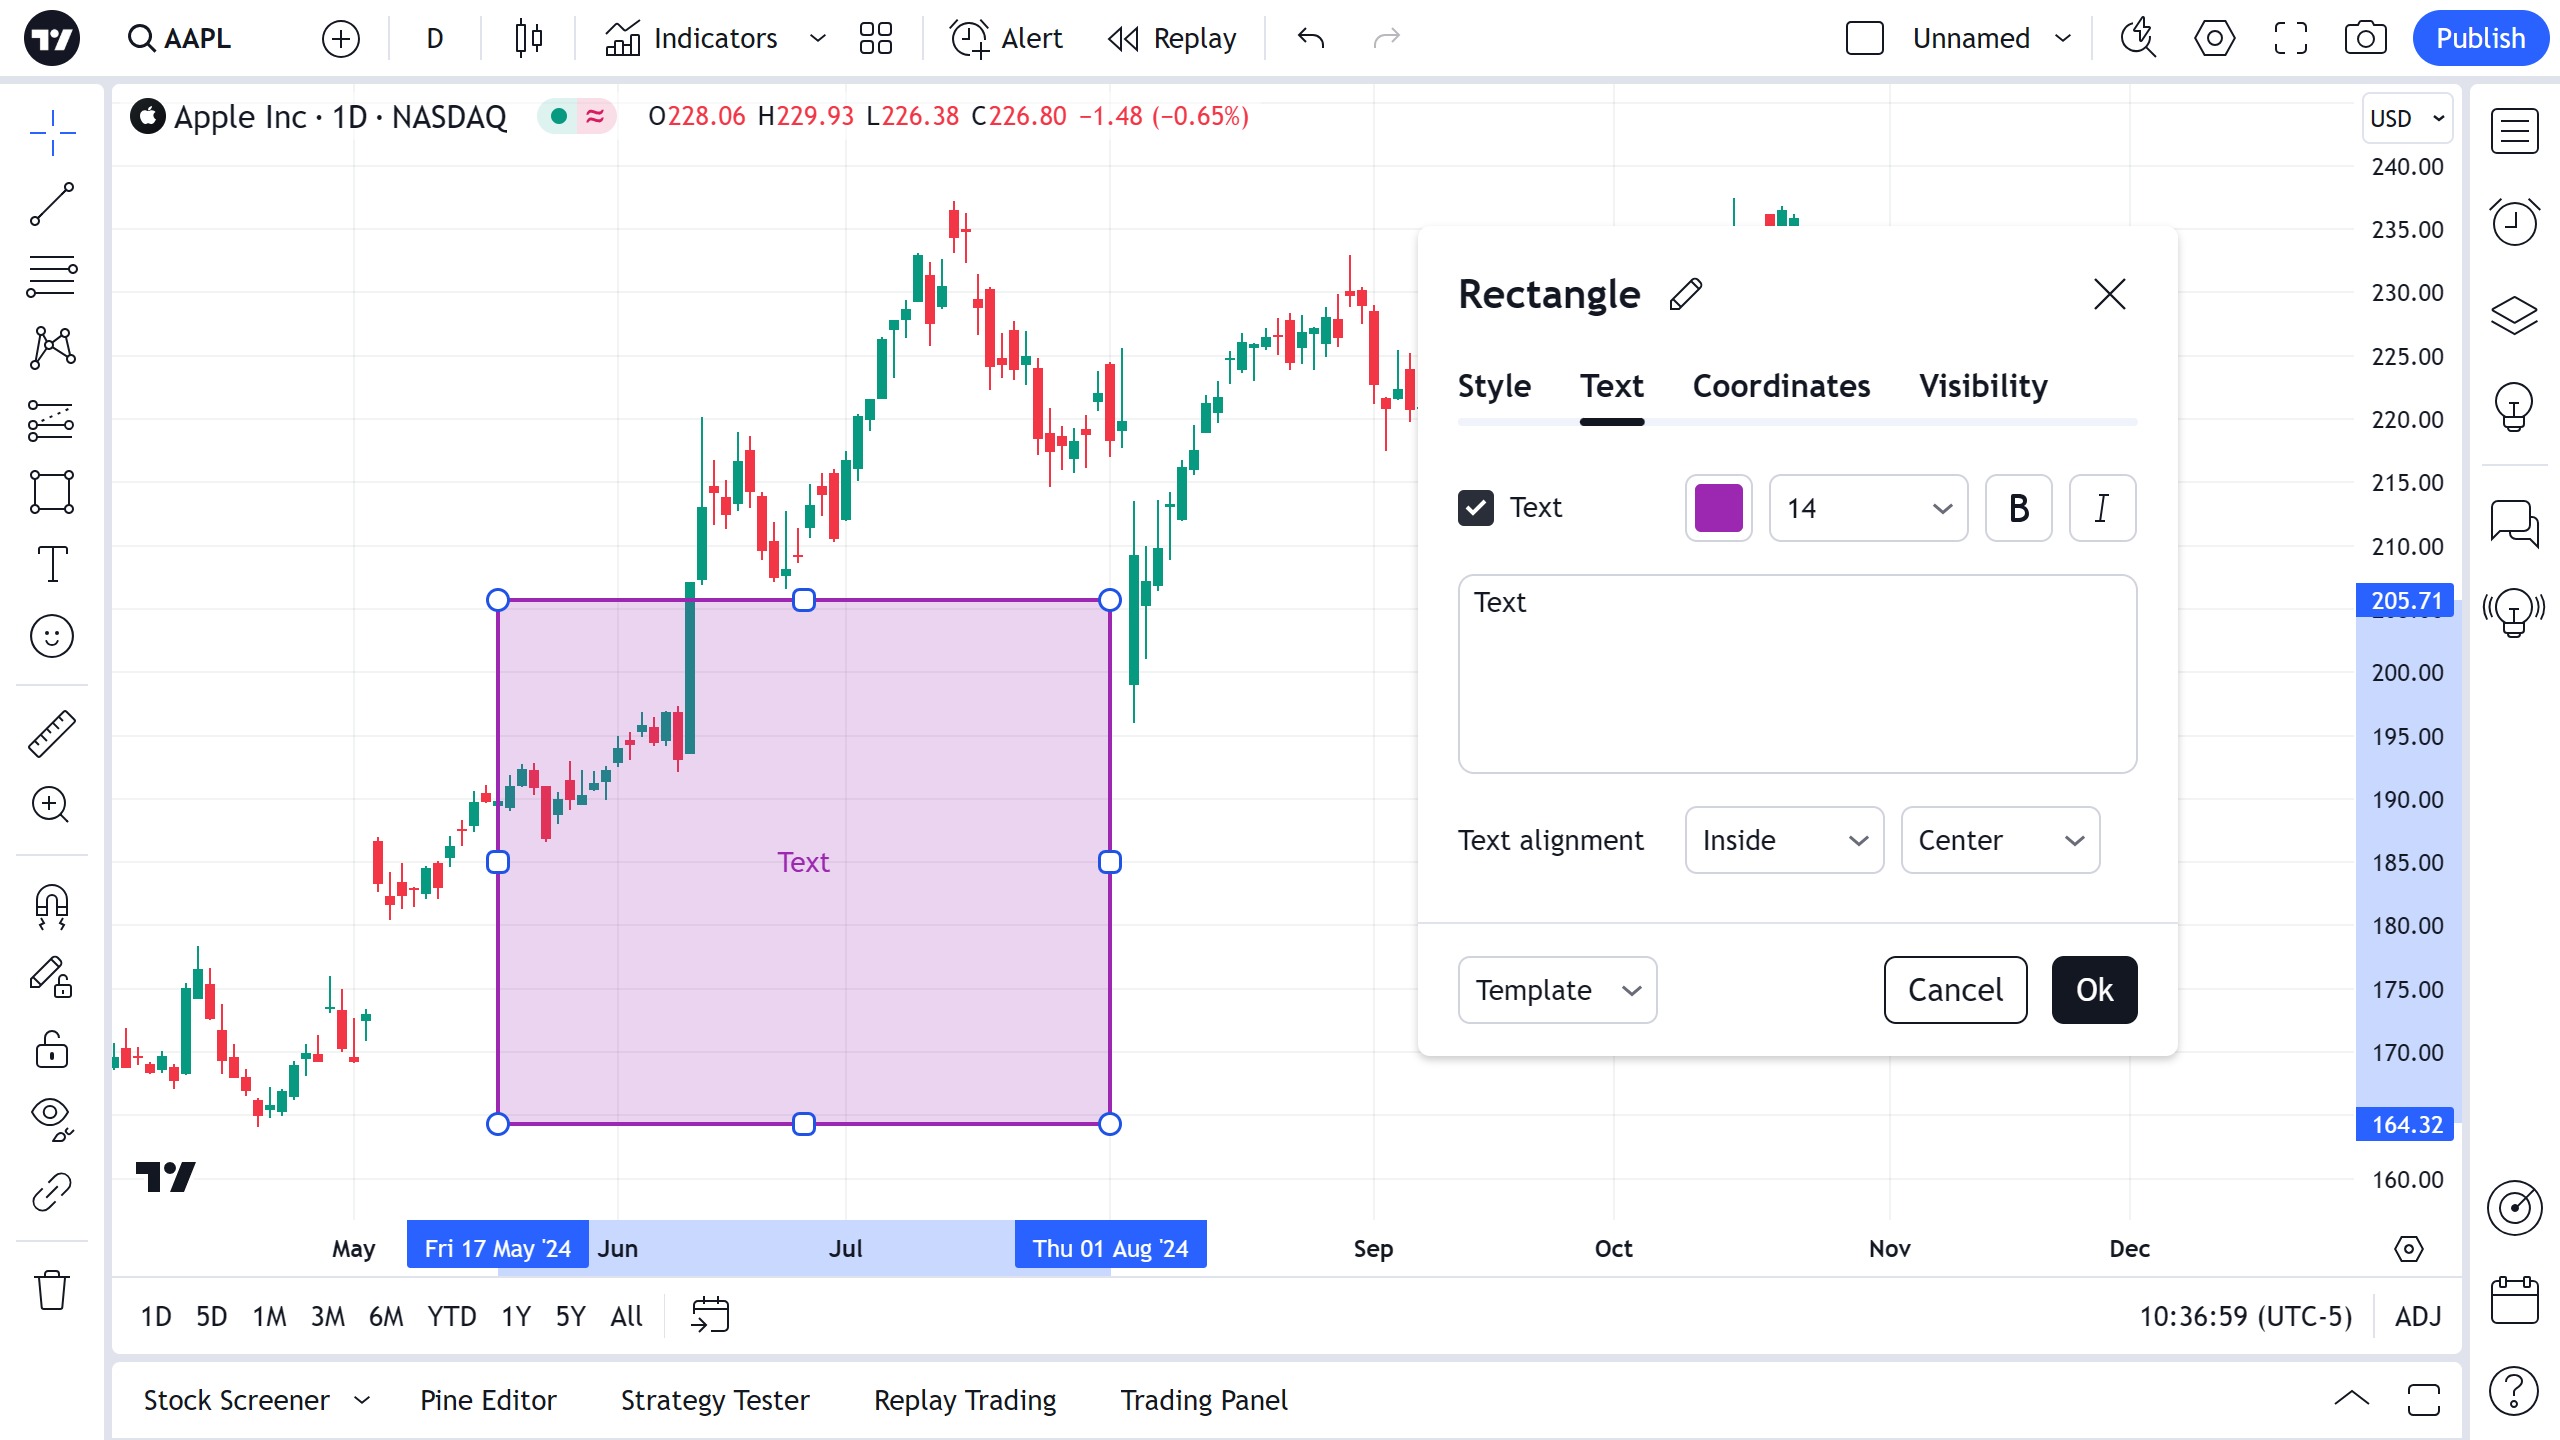Toggle italic text formatting
2560x1440 pixels.
(2102, 508)
